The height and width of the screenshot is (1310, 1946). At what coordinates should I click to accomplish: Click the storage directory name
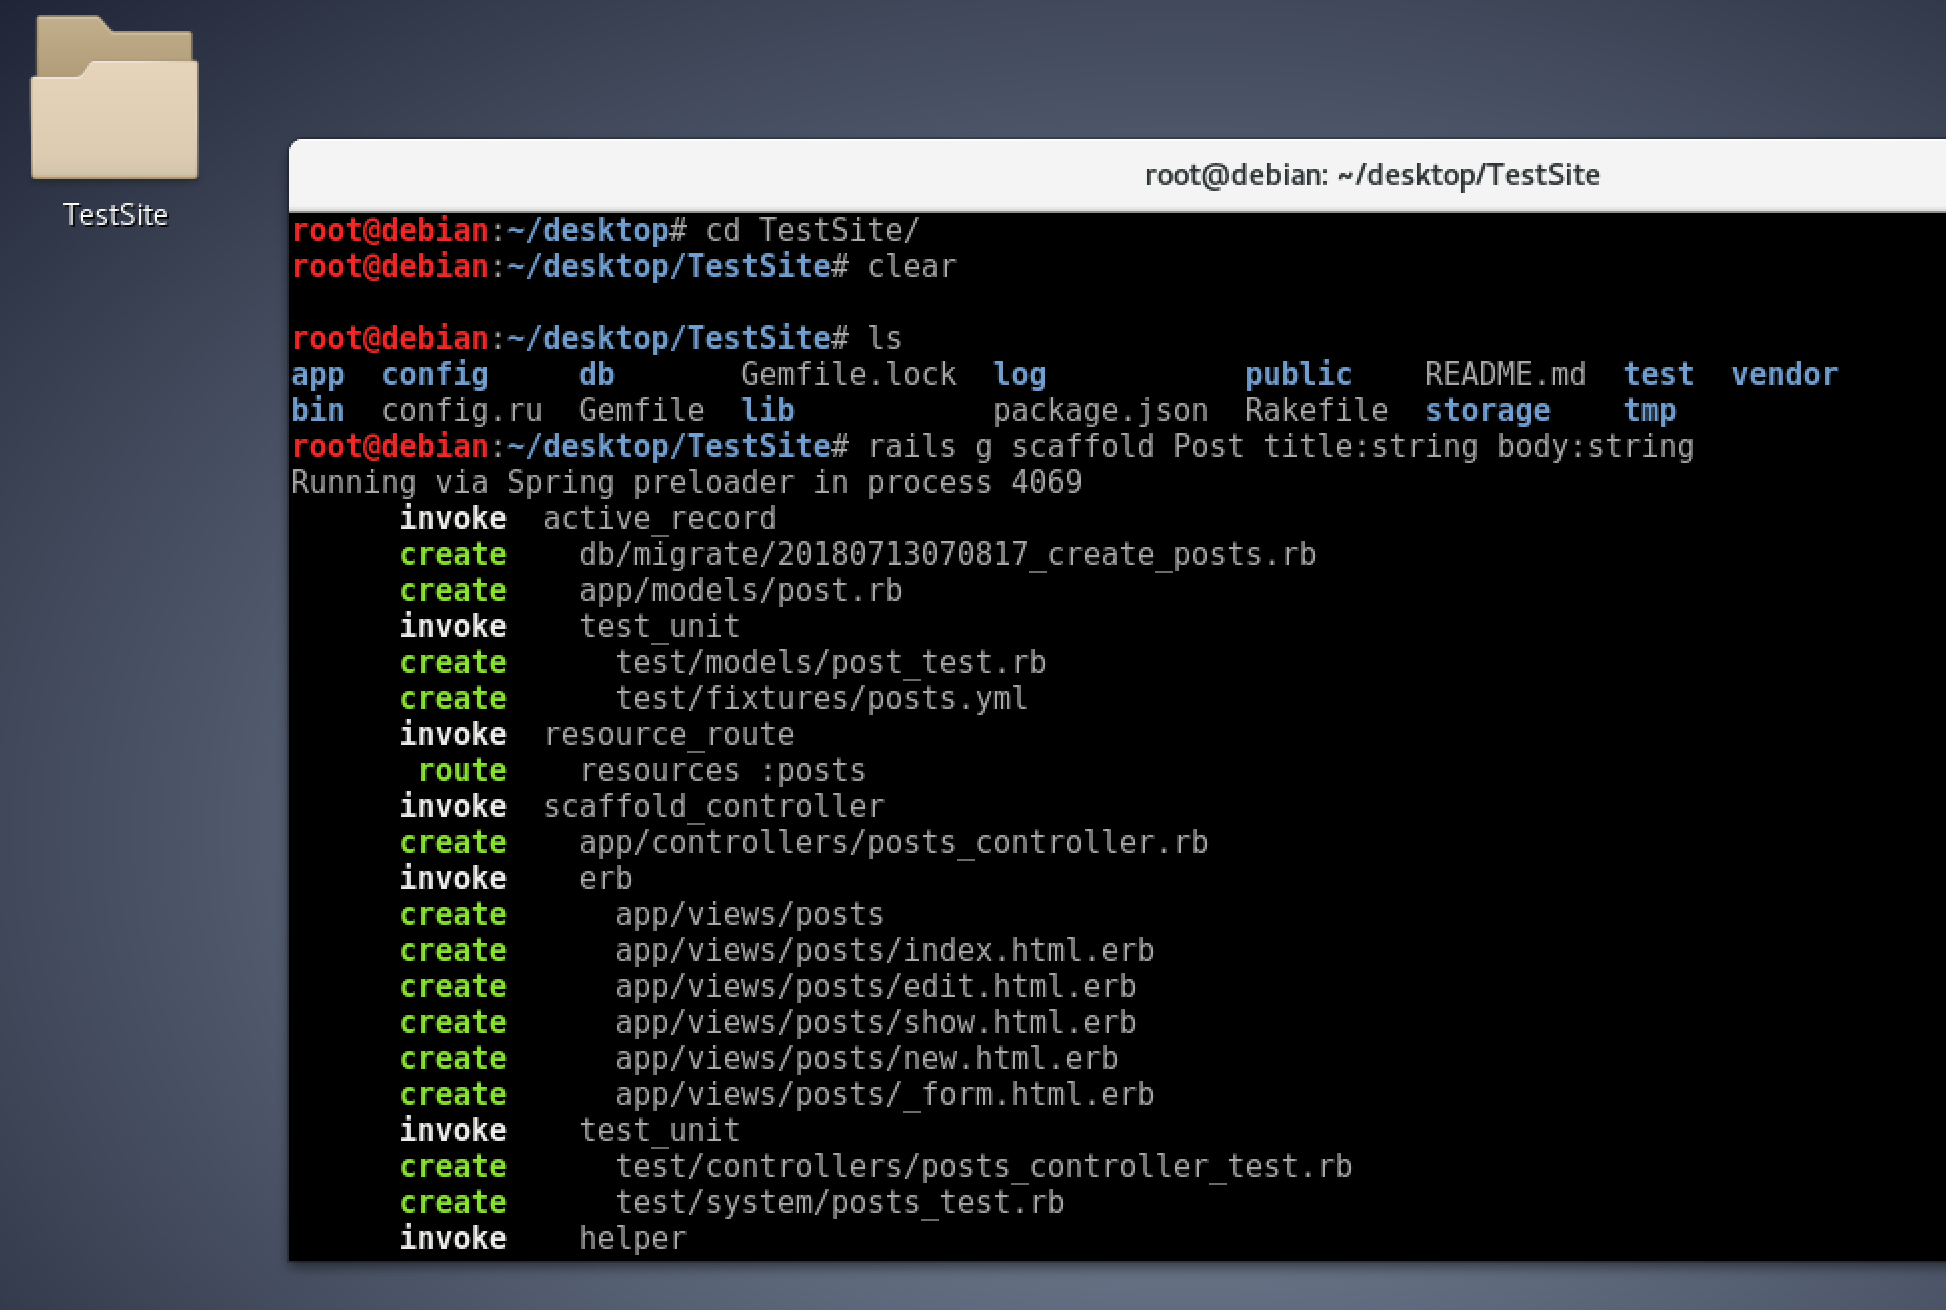coord(1487,410)
